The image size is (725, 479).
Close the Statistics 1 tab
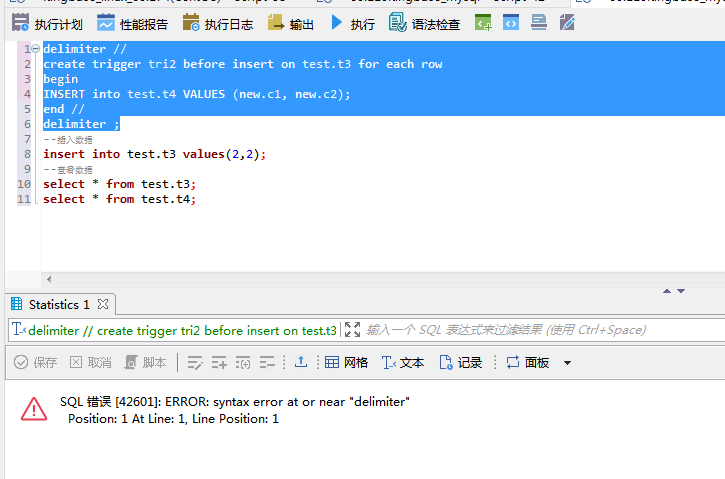tap(103, 304)
